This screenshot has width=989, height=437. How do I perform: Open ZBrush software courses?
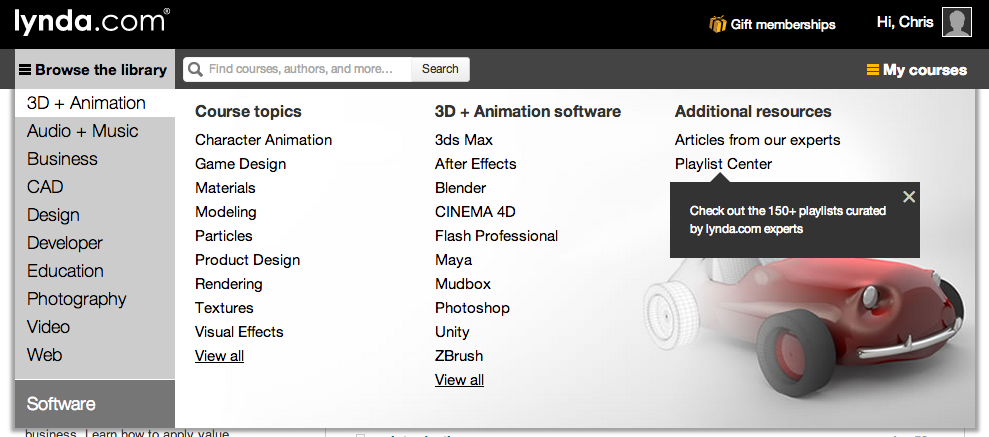click(x=459, y=356)
